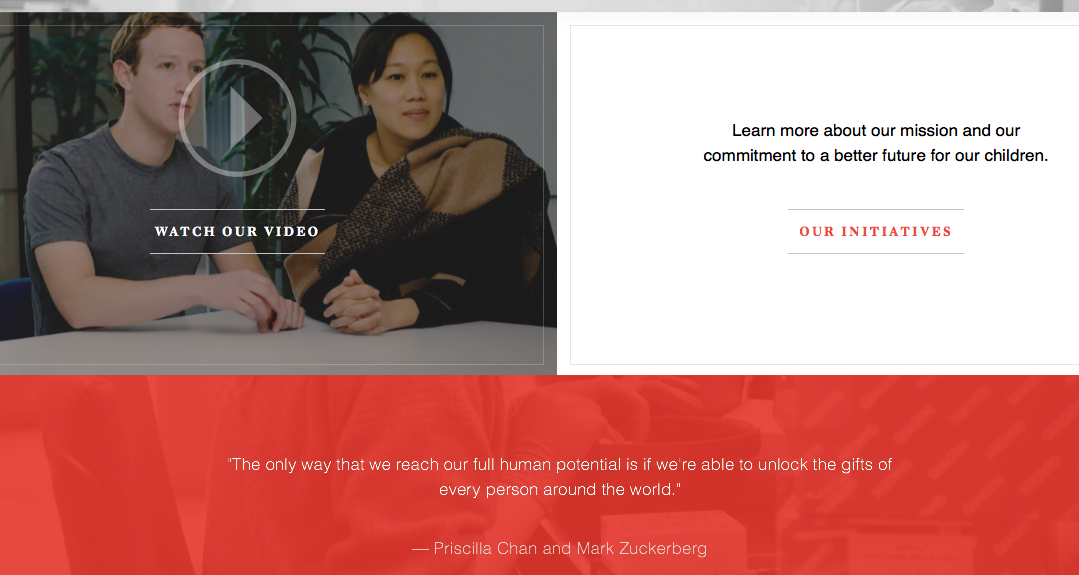Select the 'Learn more about our mission' line

[875, 131]
